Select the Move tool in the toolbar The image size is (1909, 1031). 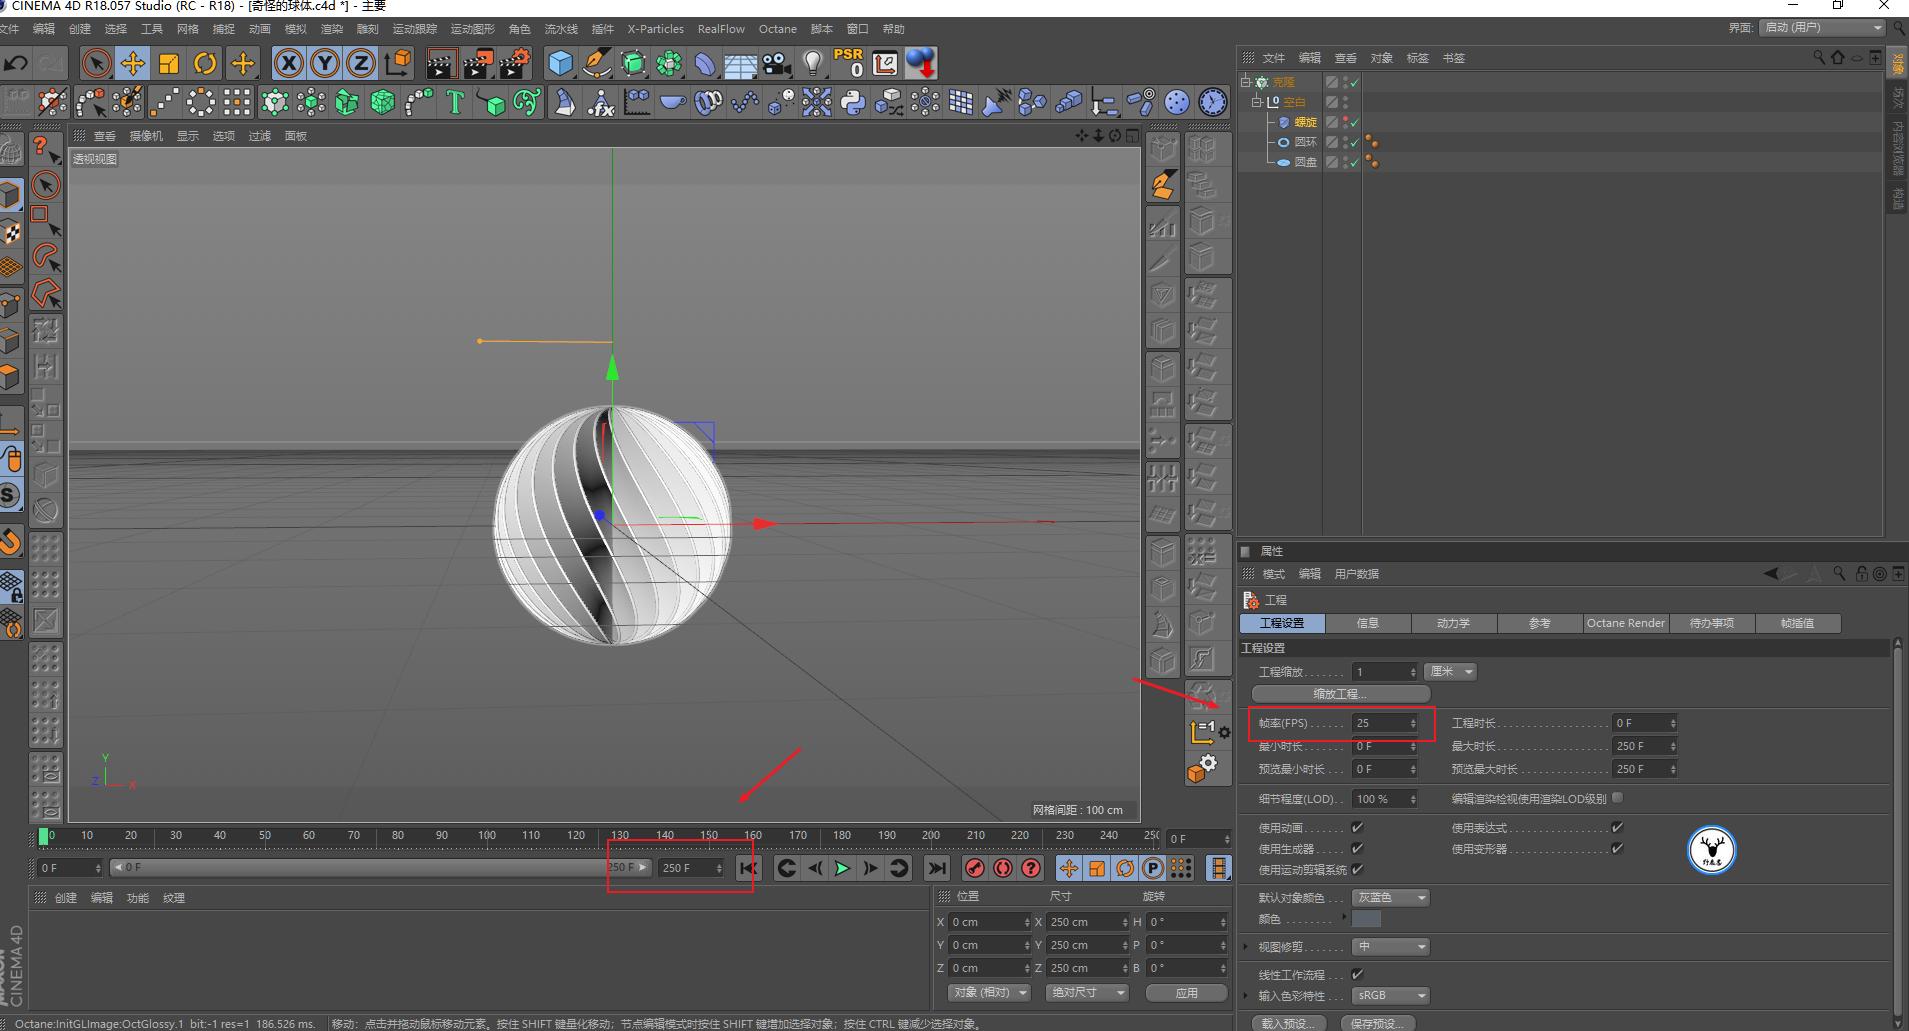tap(133, 63)
